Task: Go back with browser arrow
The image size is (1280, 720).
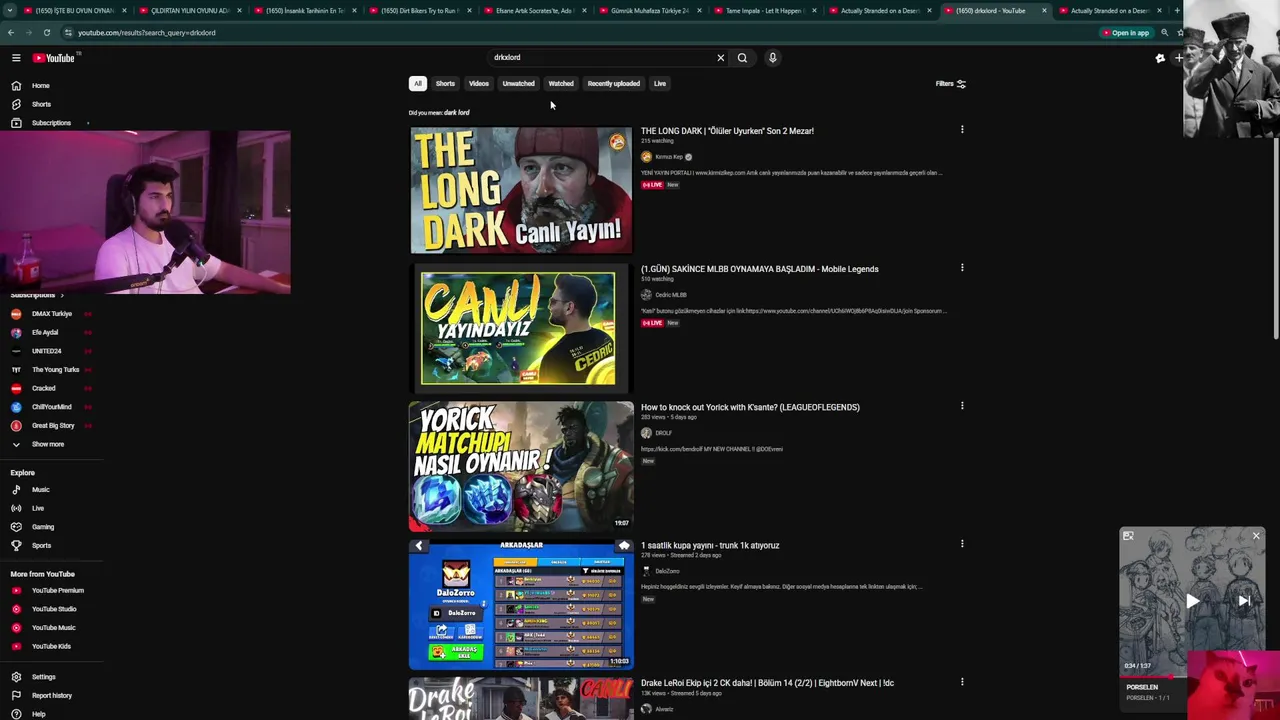Action: click(x=10, y=33)
